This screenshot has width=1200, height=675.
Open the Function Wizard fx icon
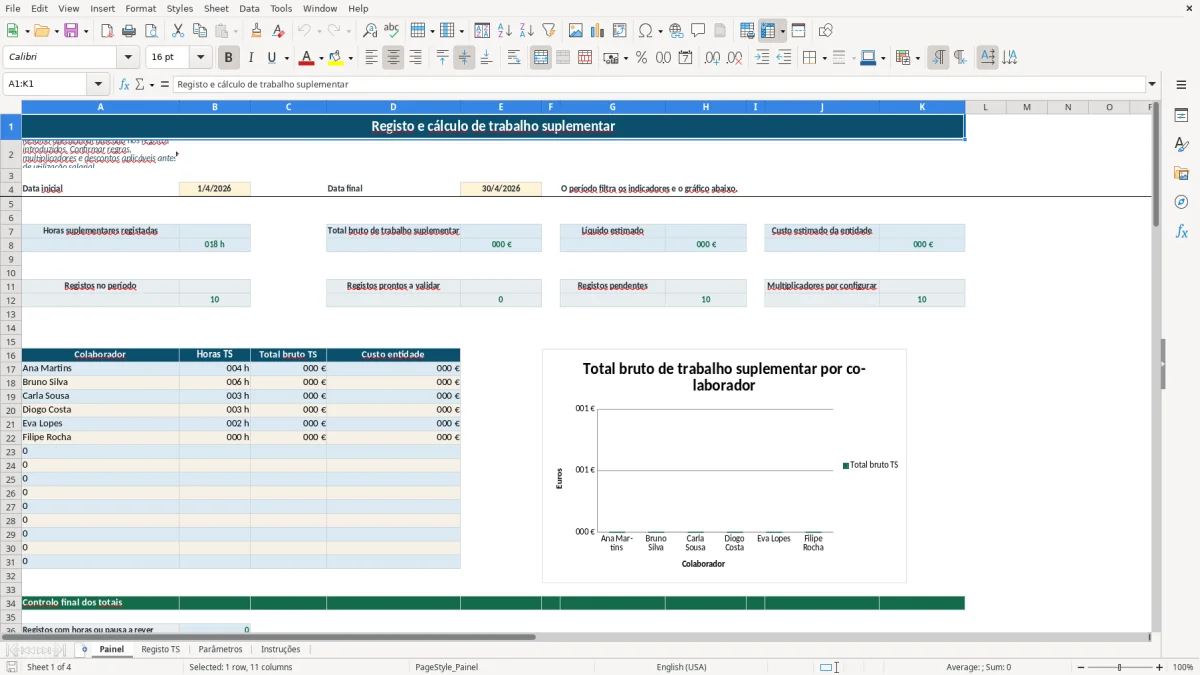124,85
